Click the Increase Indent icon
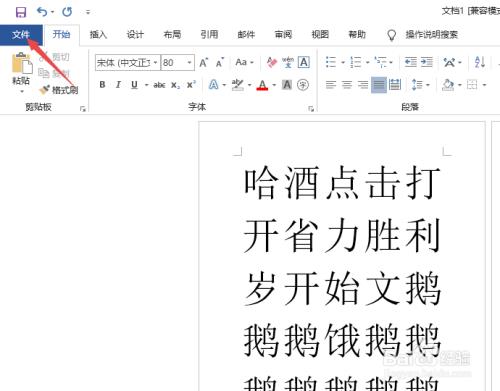Viewport: 500px width, 391px height. [427, 62]
